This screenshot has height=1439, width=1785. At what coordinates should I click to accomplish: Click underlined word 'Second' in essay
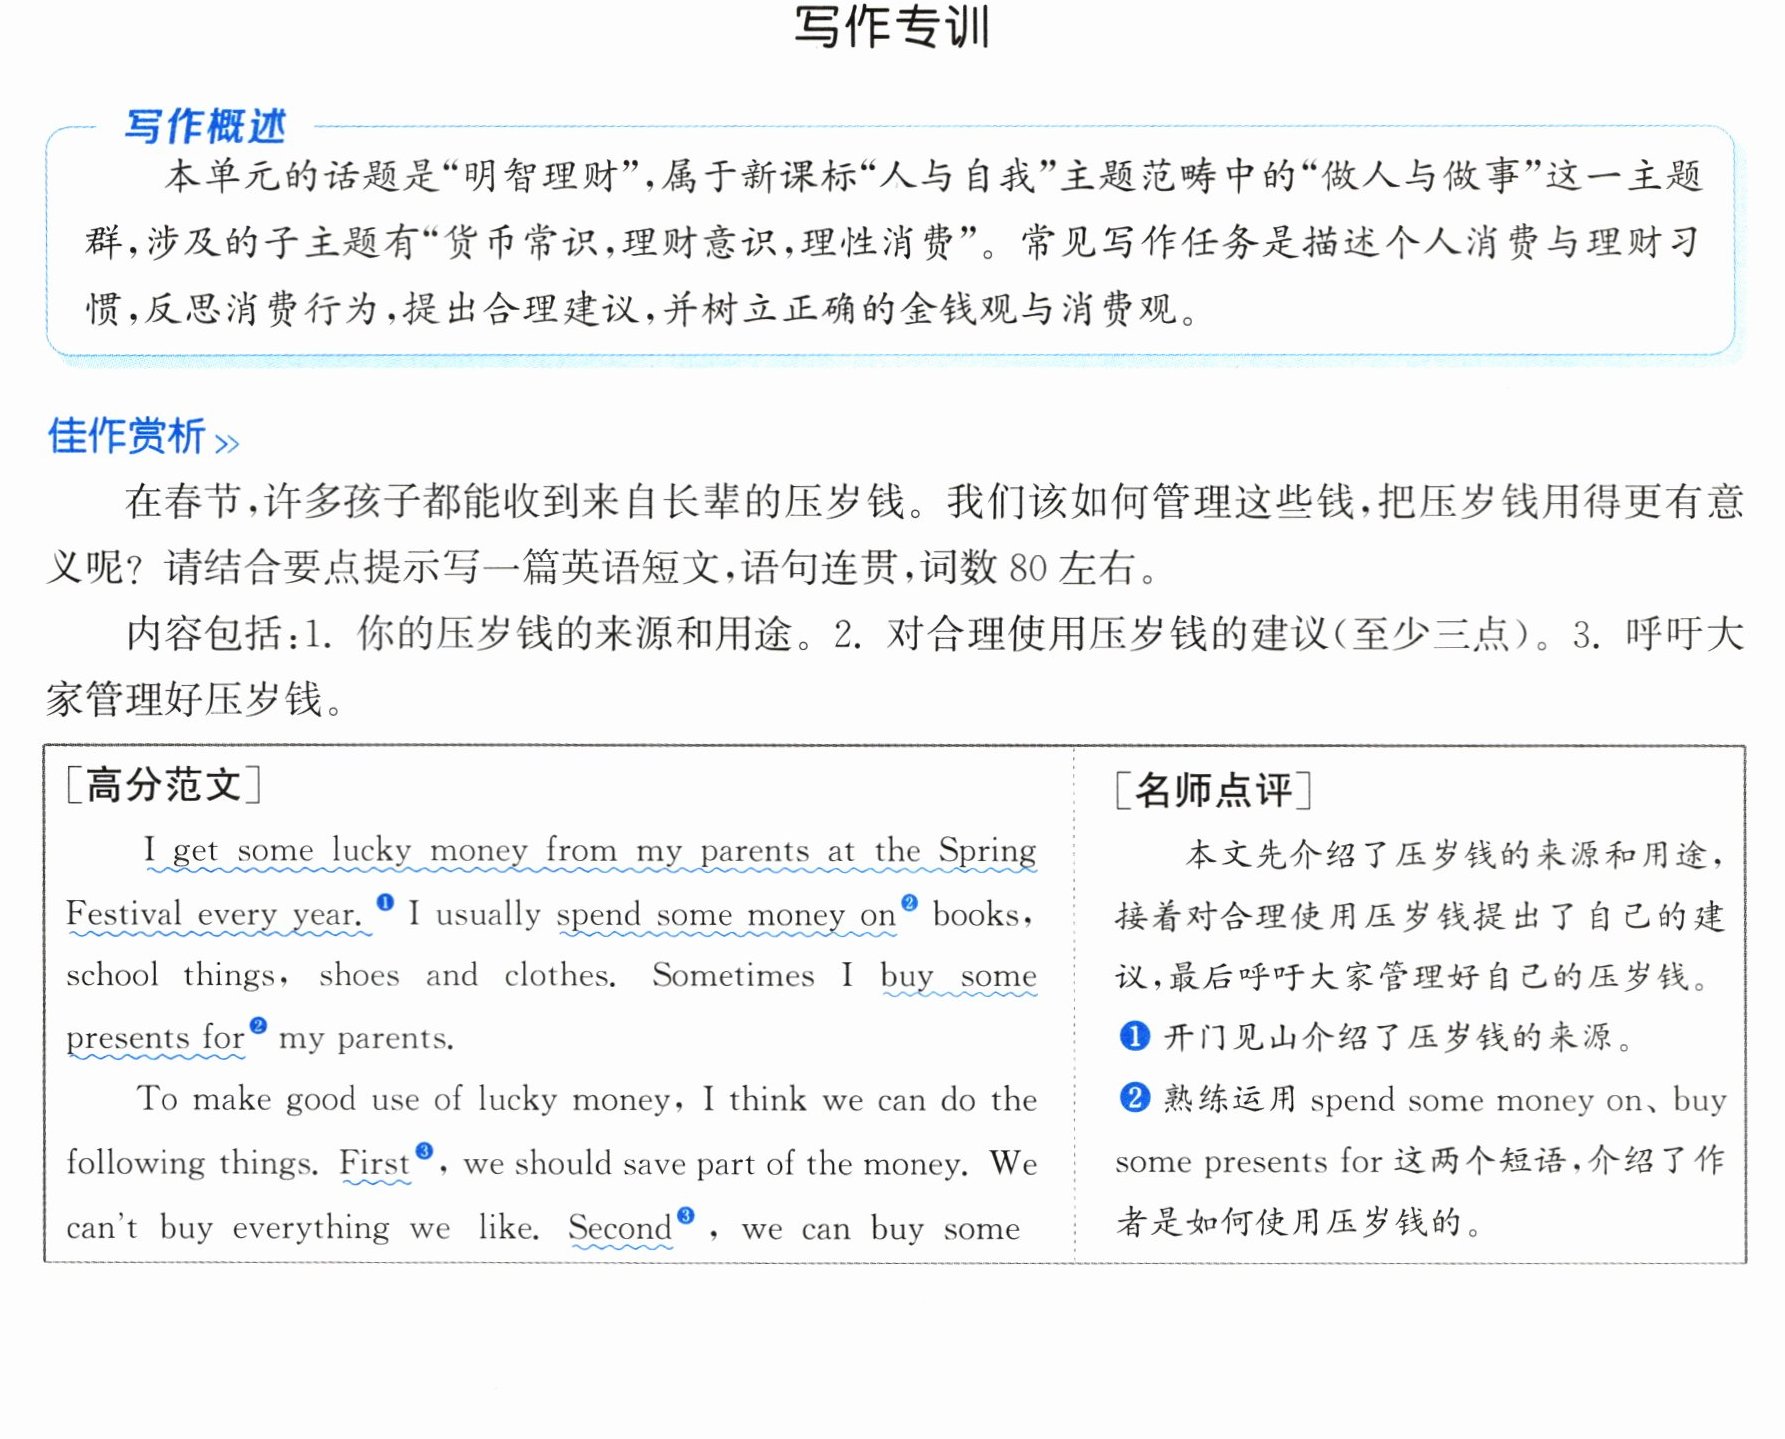click(620, 1228)
